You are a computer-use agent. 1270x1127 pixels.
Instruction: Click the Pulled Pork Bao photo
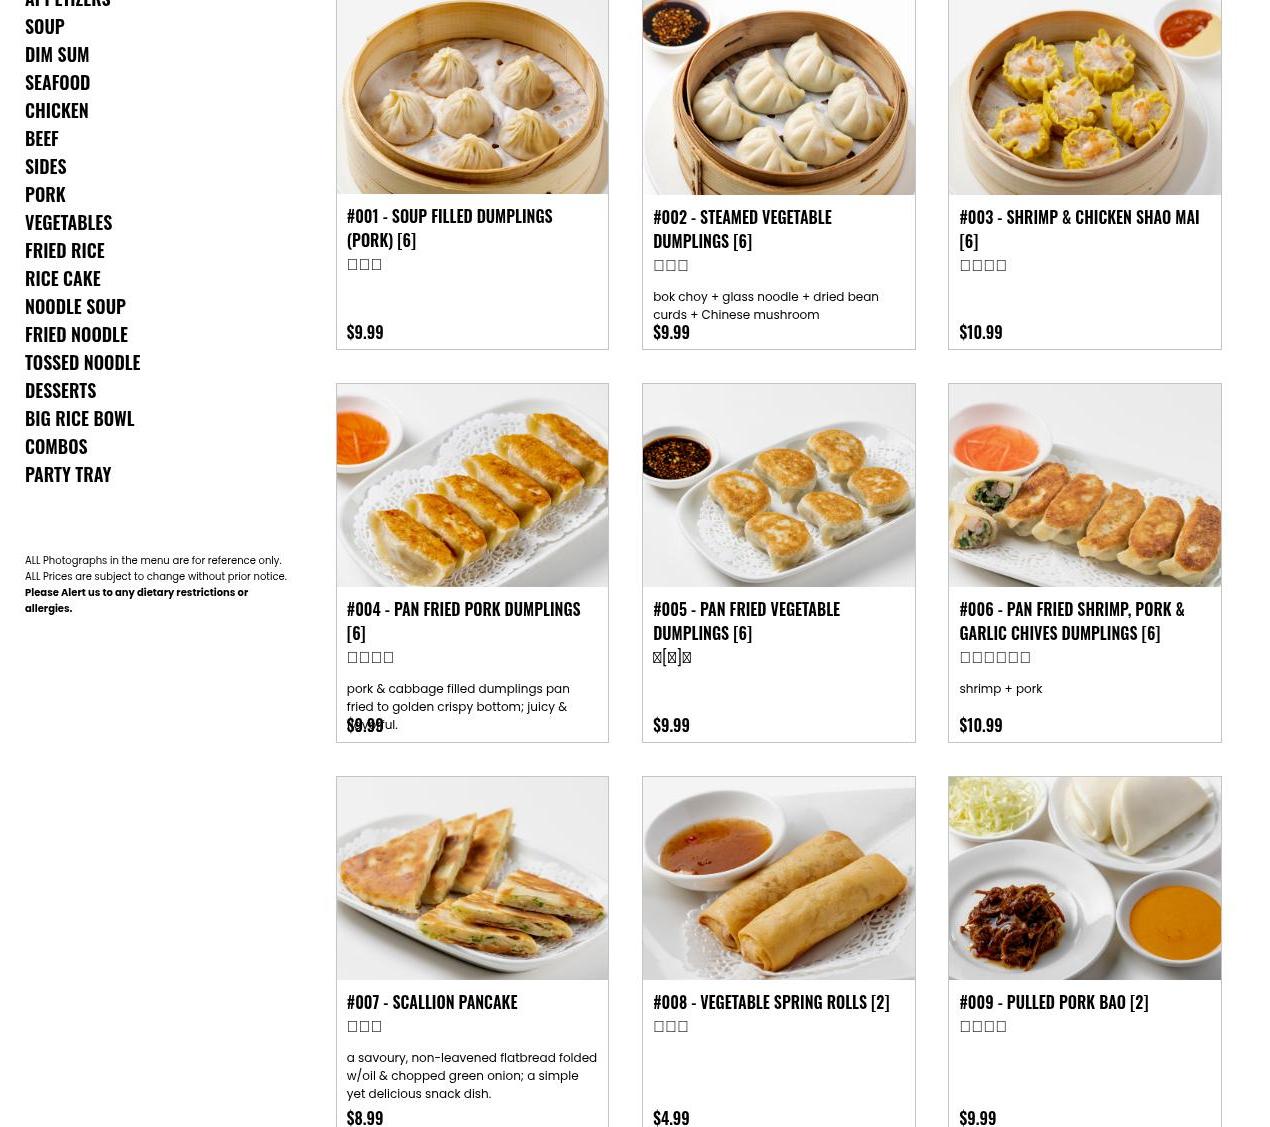click(x=1084, y=878)
